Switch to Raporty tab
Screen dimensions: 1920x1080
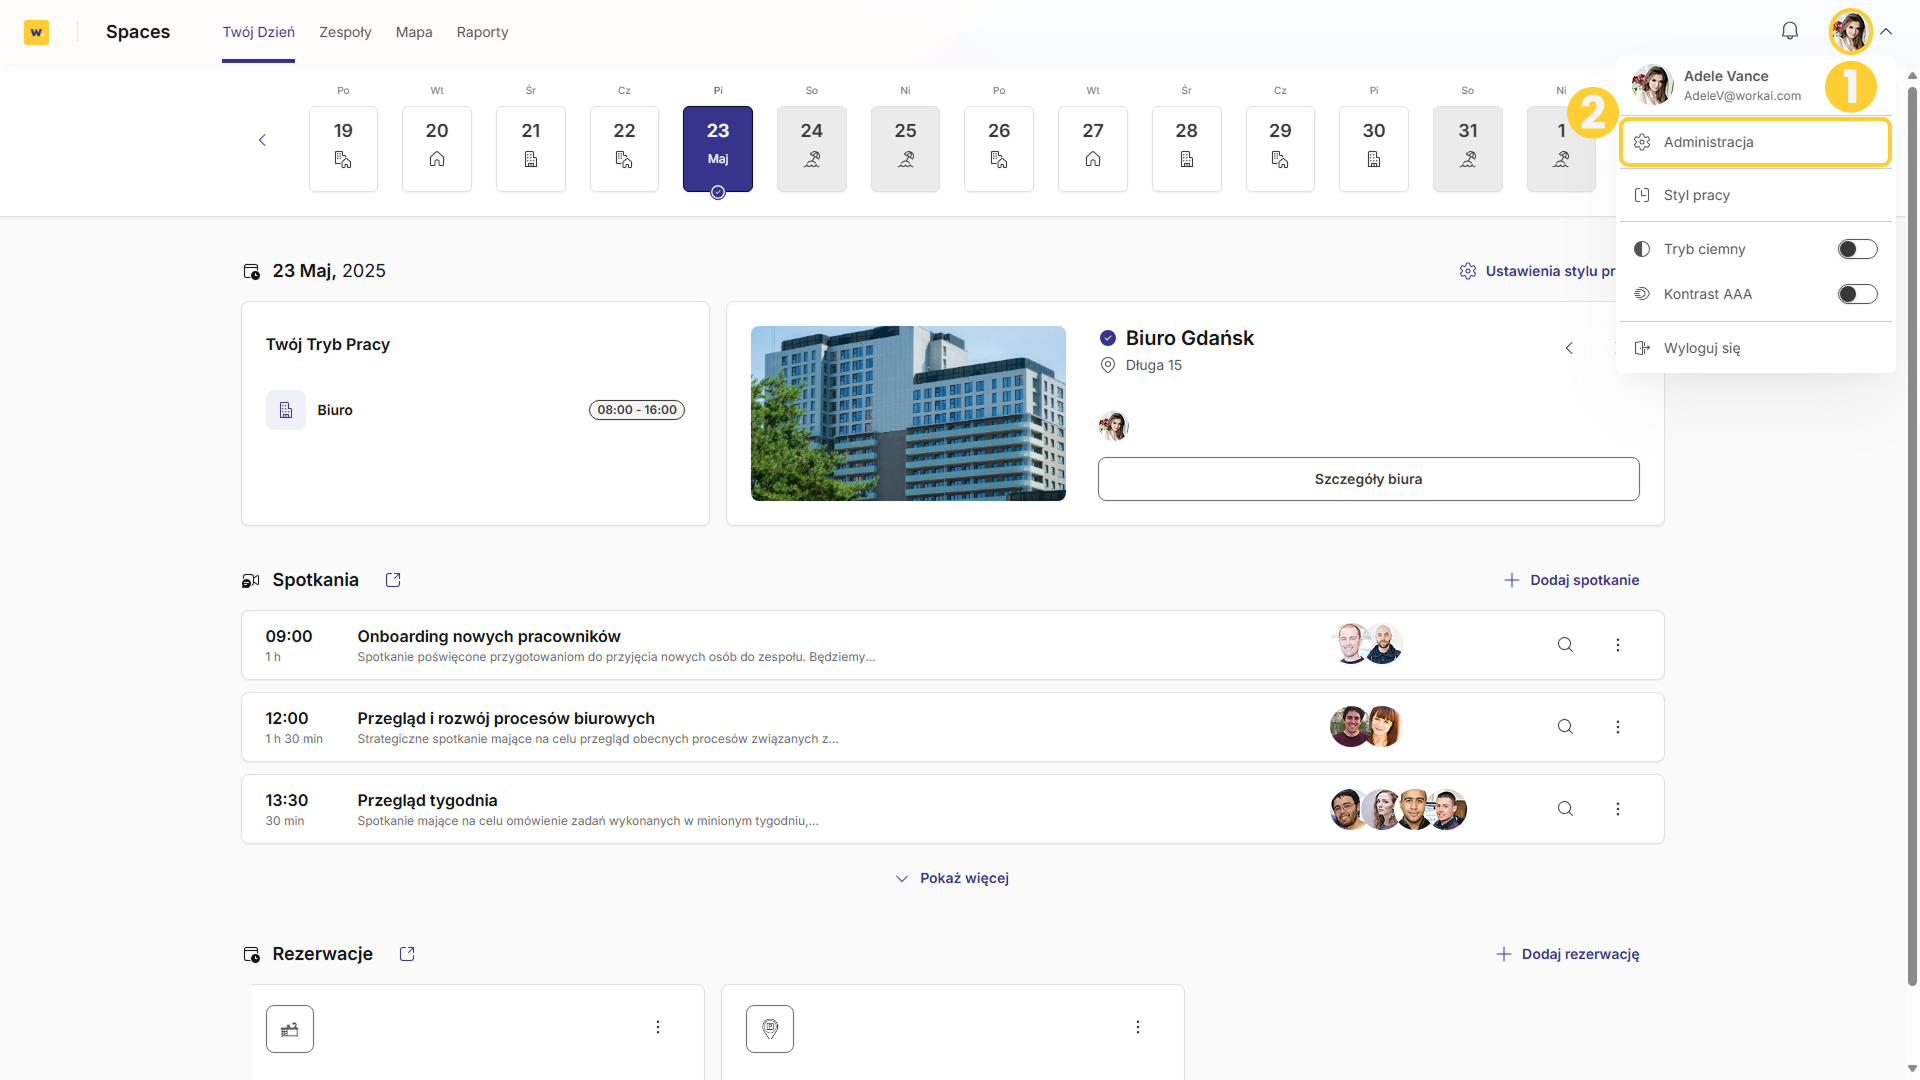[x=482, y=32]
